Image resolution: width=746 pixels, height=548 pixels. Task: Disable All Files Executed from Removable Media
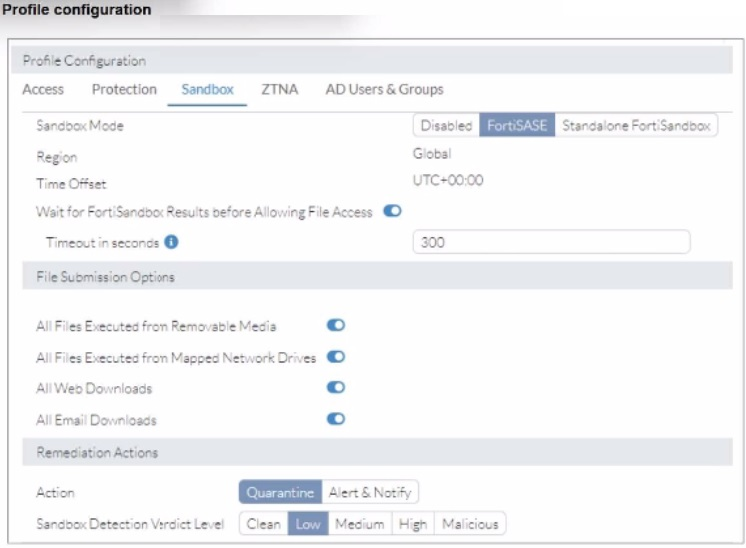pos(336,326)
